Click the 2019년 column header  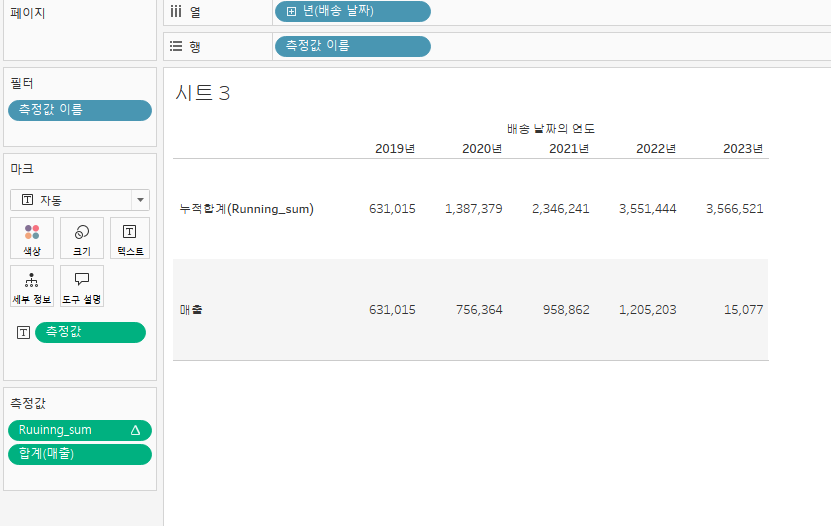click(x=395, y=149)
